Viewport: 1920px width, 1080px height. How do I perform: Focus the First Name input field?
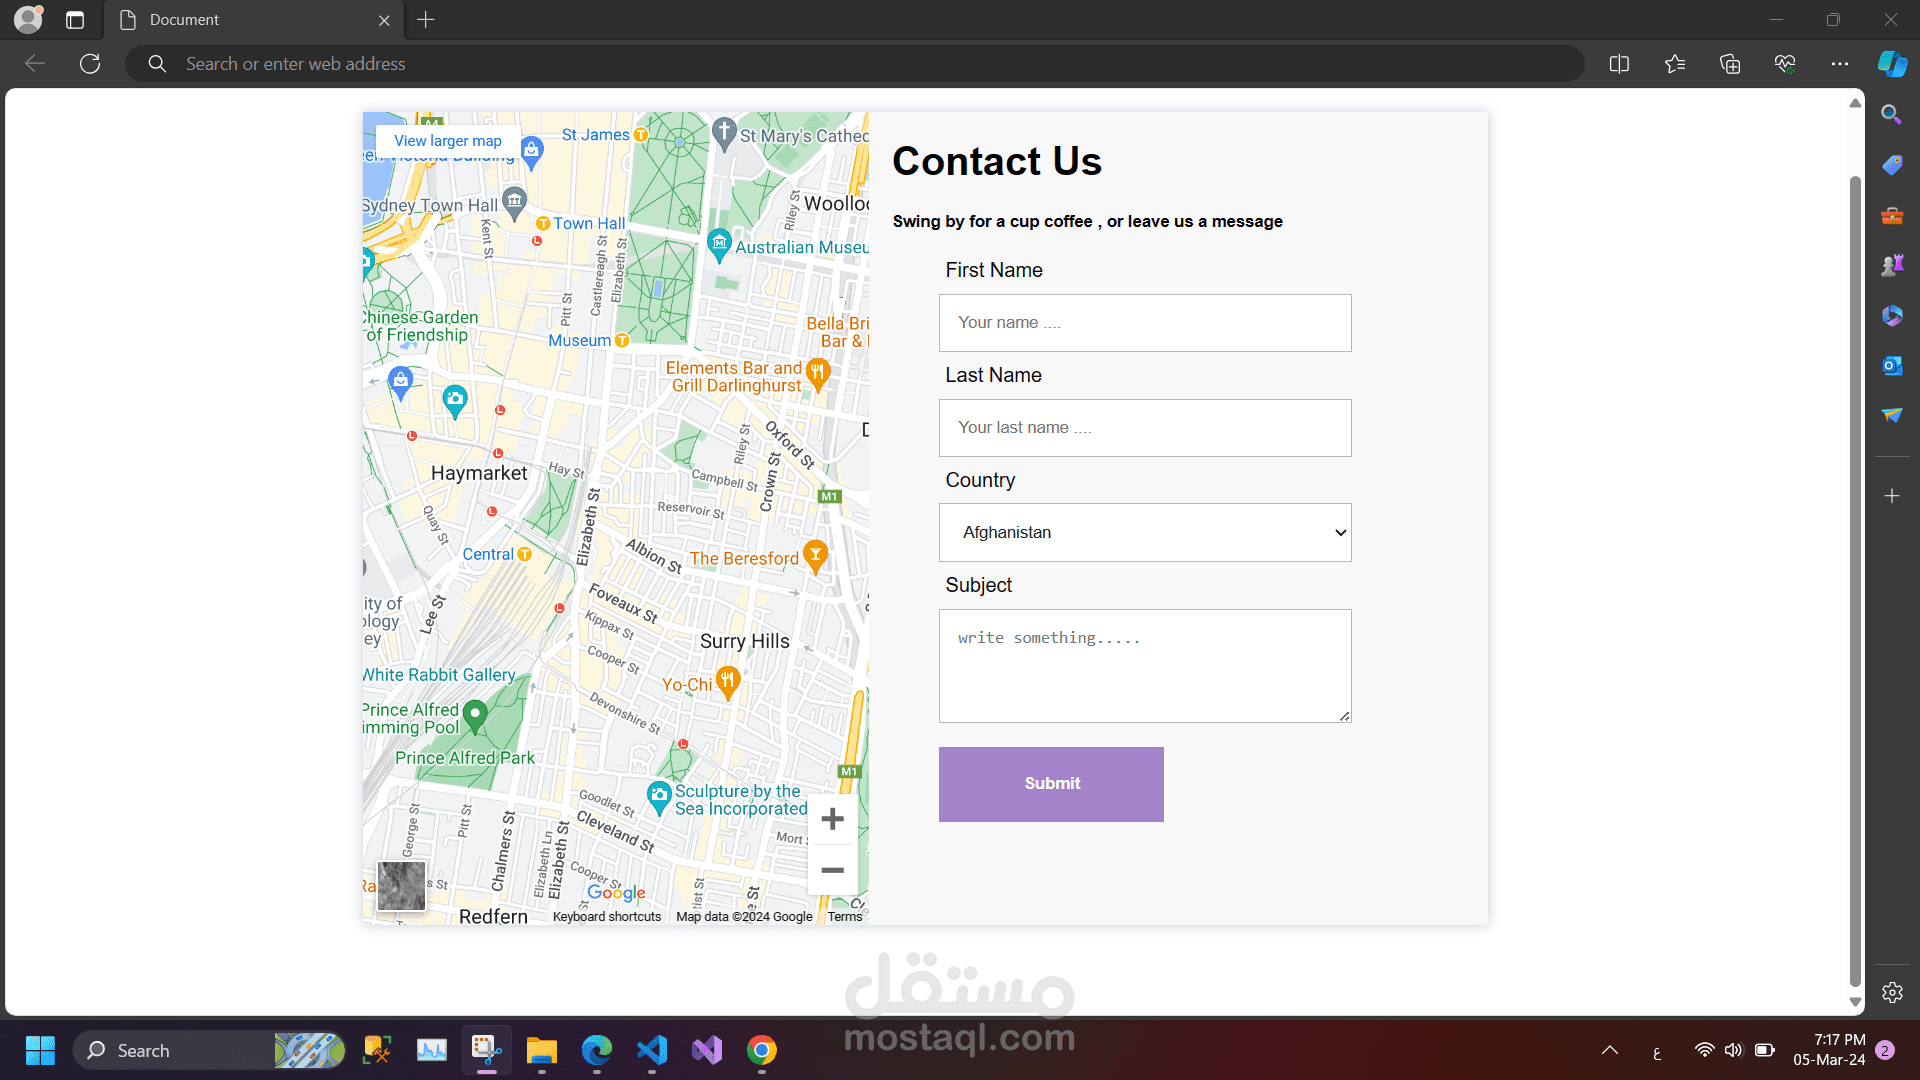pos(1145,323)
